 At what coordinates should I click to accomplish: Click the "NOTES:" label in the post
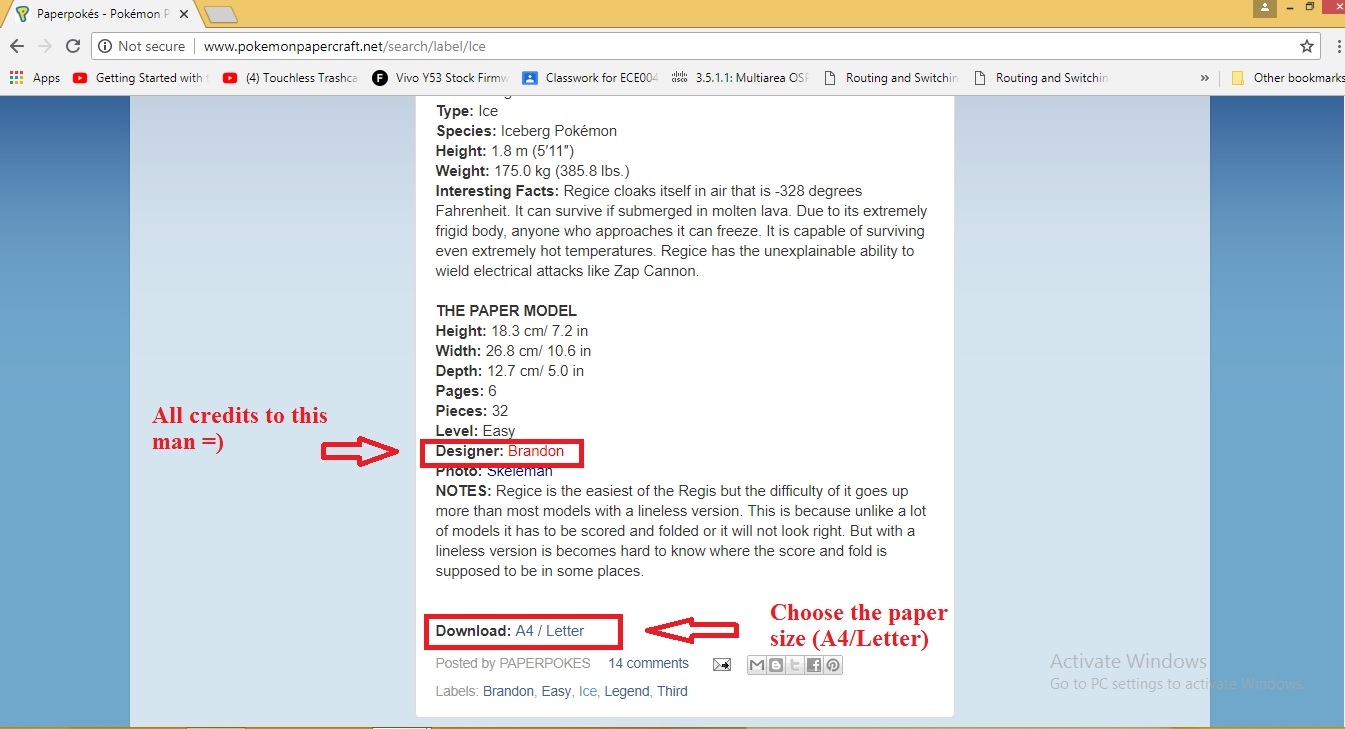(464, 491)
